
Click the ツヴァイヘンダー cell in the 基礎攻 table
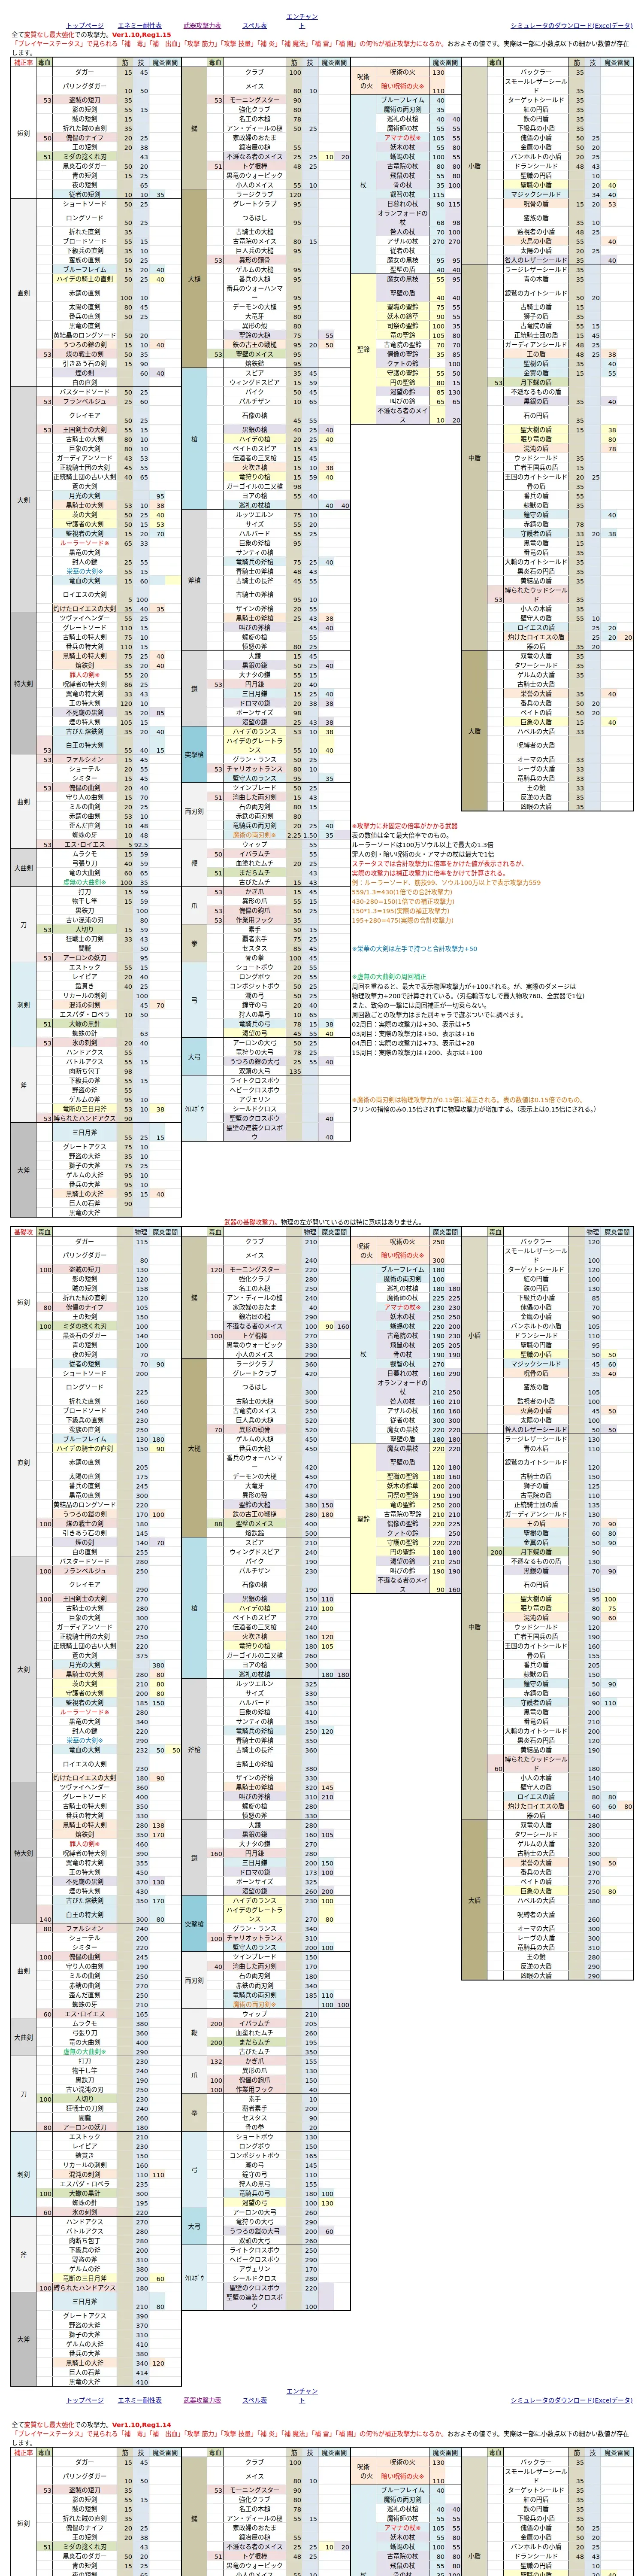[x=85, y=1787]
